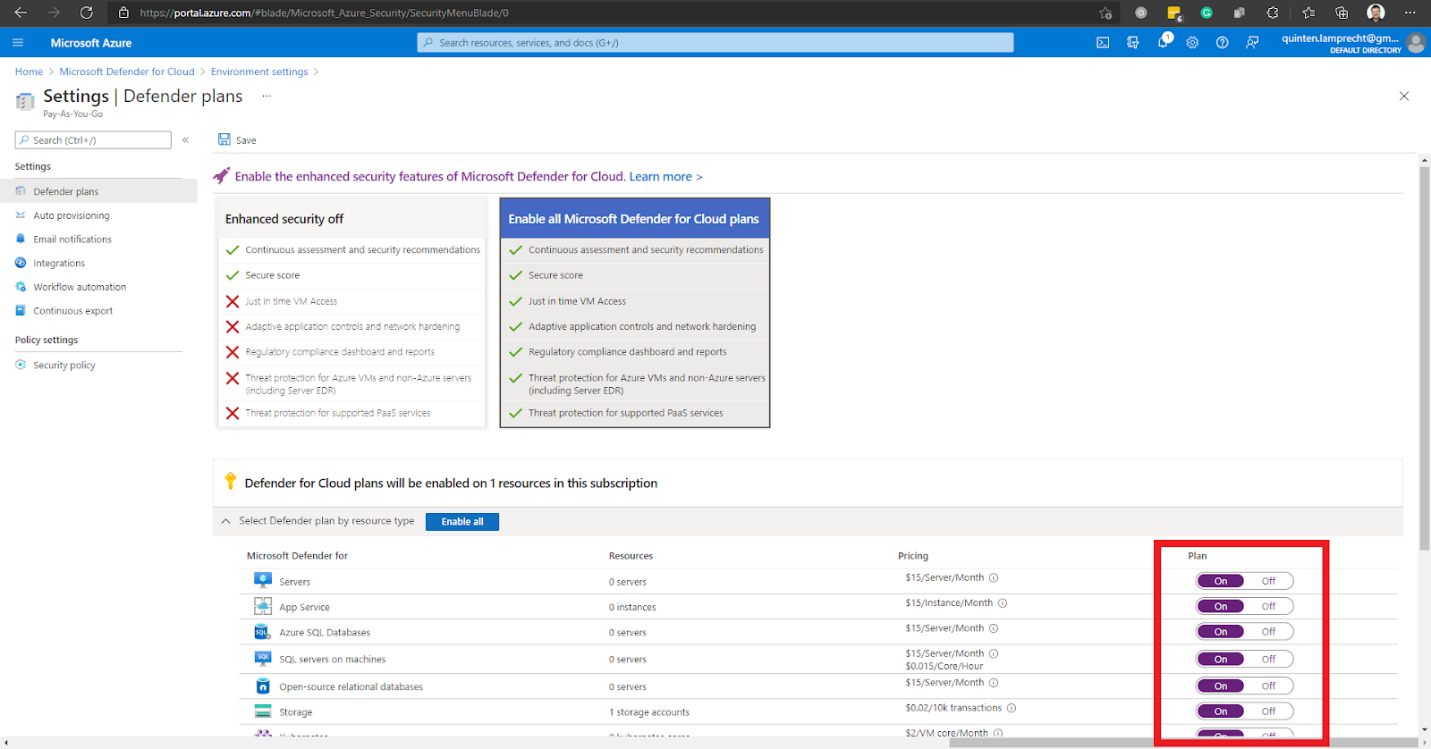This screenshot has width=1431, height=749.
Task: Click the browser address bar URL
Action: [324, 13]
